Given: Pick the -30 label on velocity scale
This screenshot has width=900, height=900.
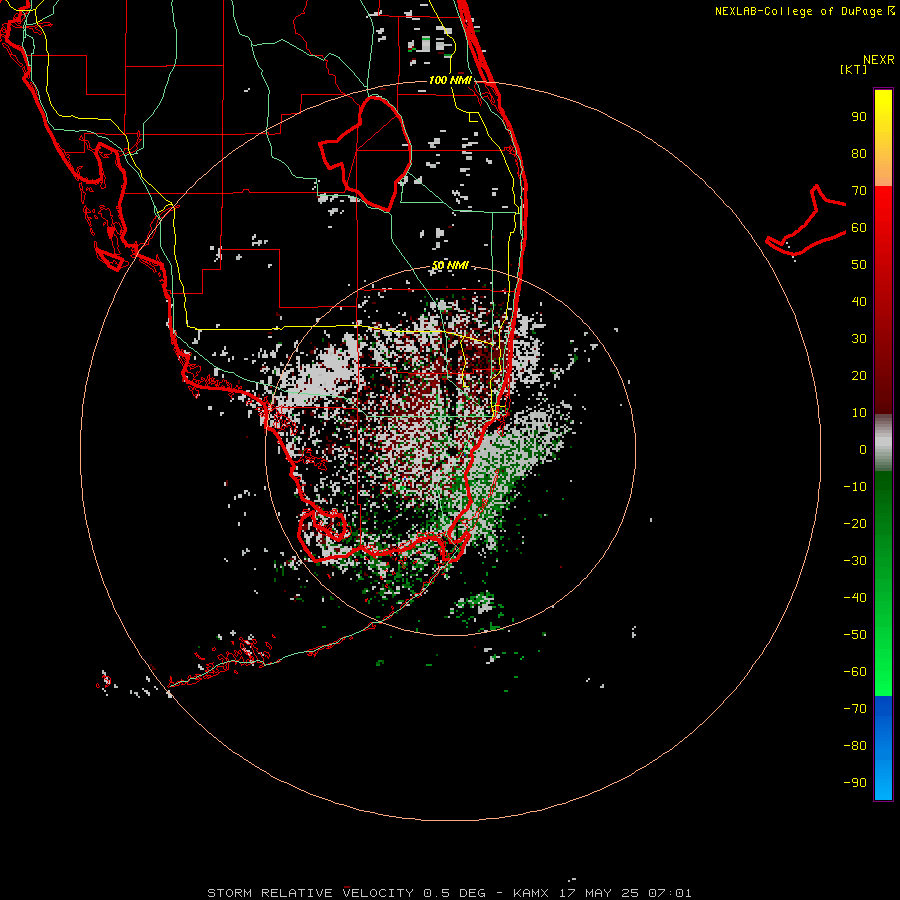Looking at the screenshot, I should point(855,561).
